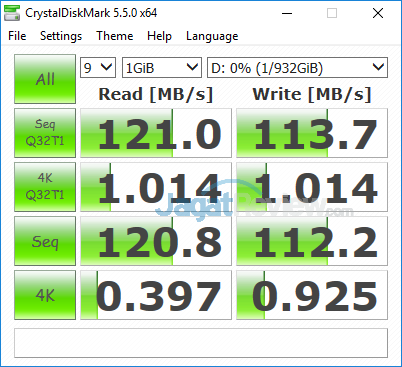Click the empty comment field at bottom

coord(201,343)
